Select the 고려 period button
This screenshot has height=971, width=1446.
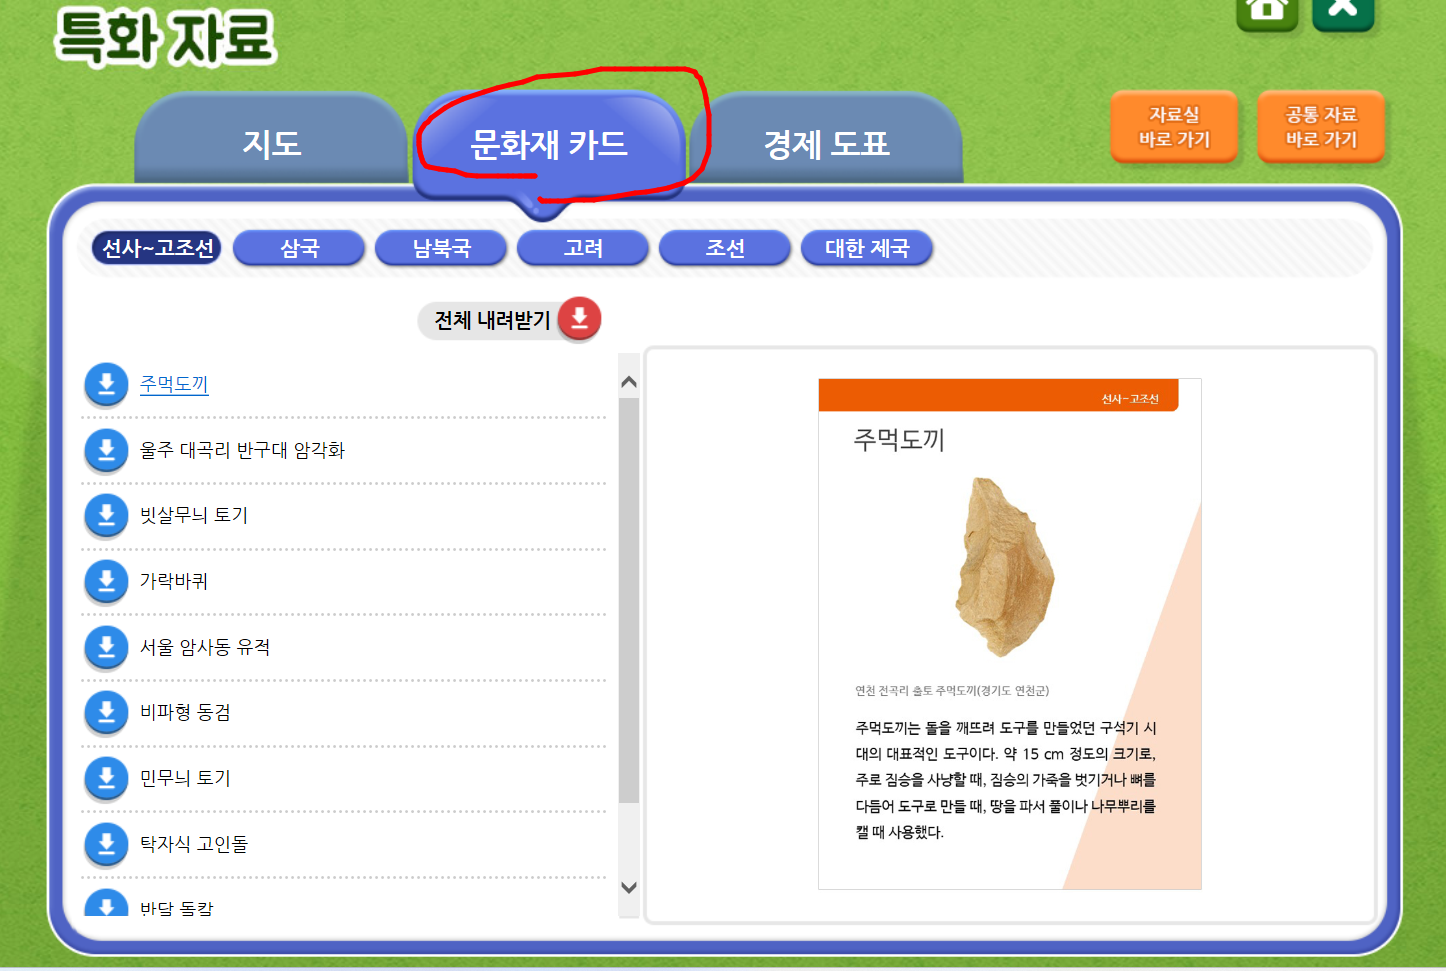pos(583,248)
